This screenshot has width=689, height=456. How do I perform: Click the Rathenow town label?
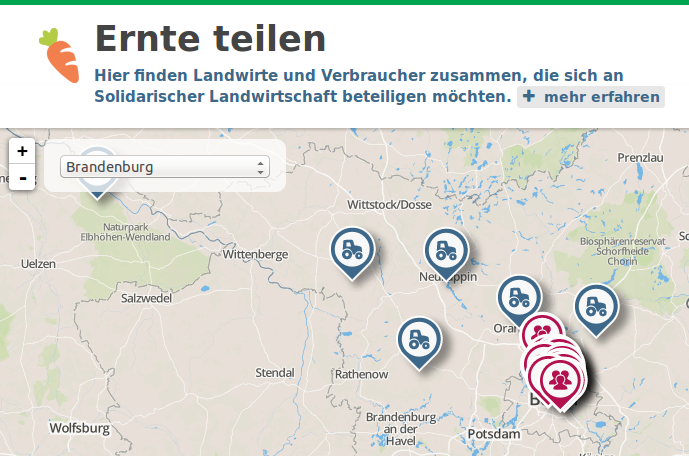361,374
